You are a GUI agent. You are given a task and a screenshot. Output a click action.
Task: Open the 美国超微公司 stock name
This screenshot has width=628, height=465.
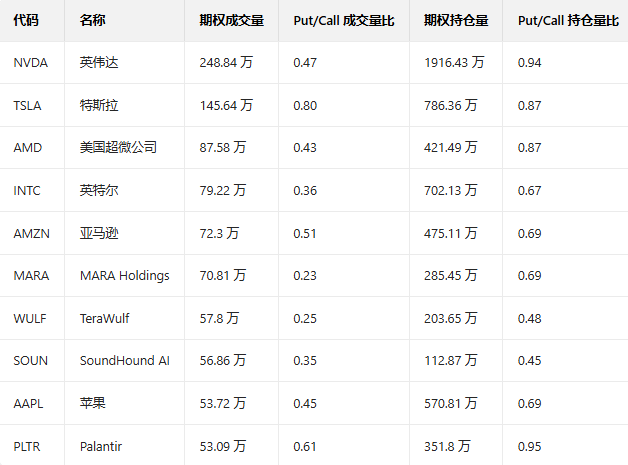[118, 147]
